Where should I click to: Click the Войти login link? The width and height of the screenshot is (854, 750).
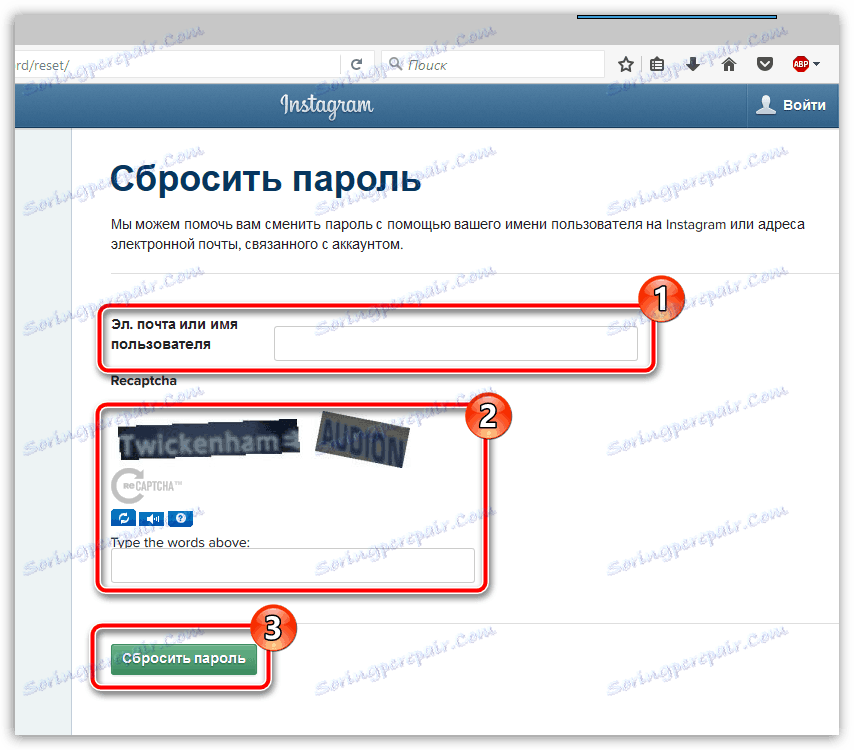(x=804, y=105)
